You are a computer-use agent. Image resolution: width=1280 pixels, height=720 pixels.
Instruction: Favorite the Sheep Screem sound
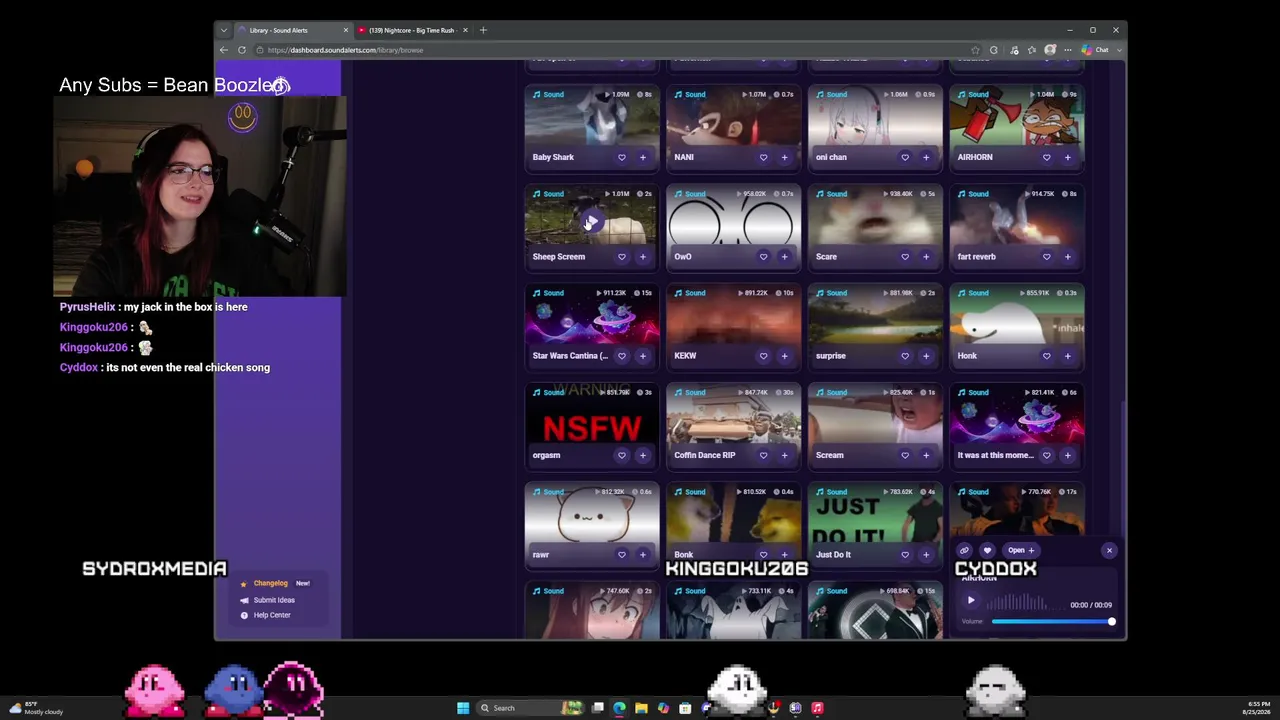click(621, 257)
